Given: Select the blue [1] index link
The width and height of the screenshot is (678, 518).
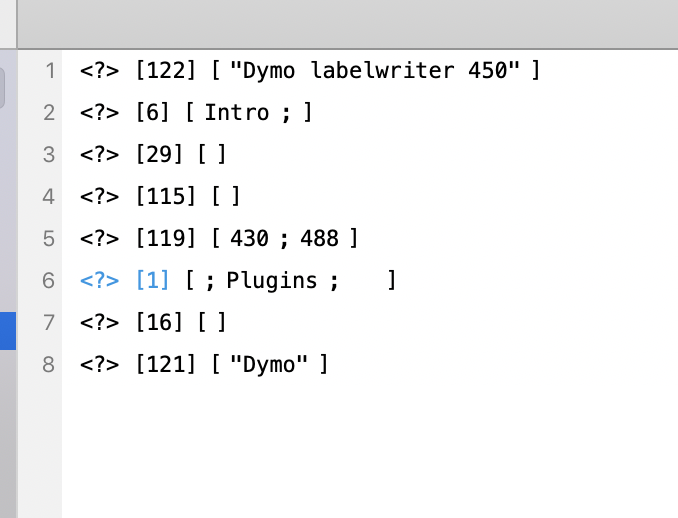Looking at the screenshot, I should (x=152, y=280).
